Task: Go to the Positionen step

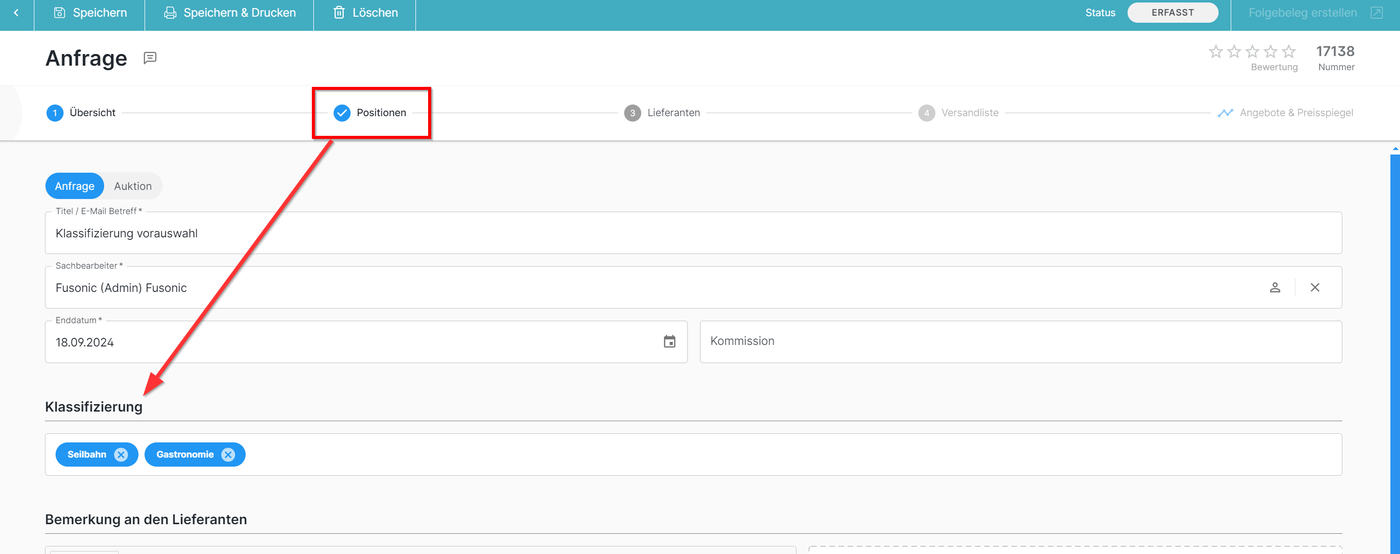Action: 371,113
